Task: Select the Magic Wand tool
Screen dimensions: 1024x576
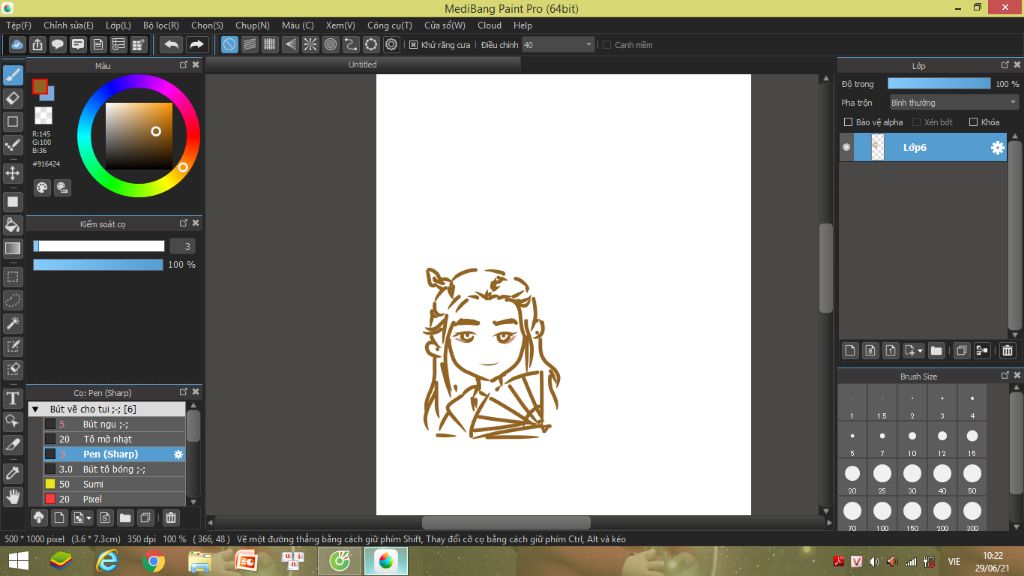Action: coord(12,323)
